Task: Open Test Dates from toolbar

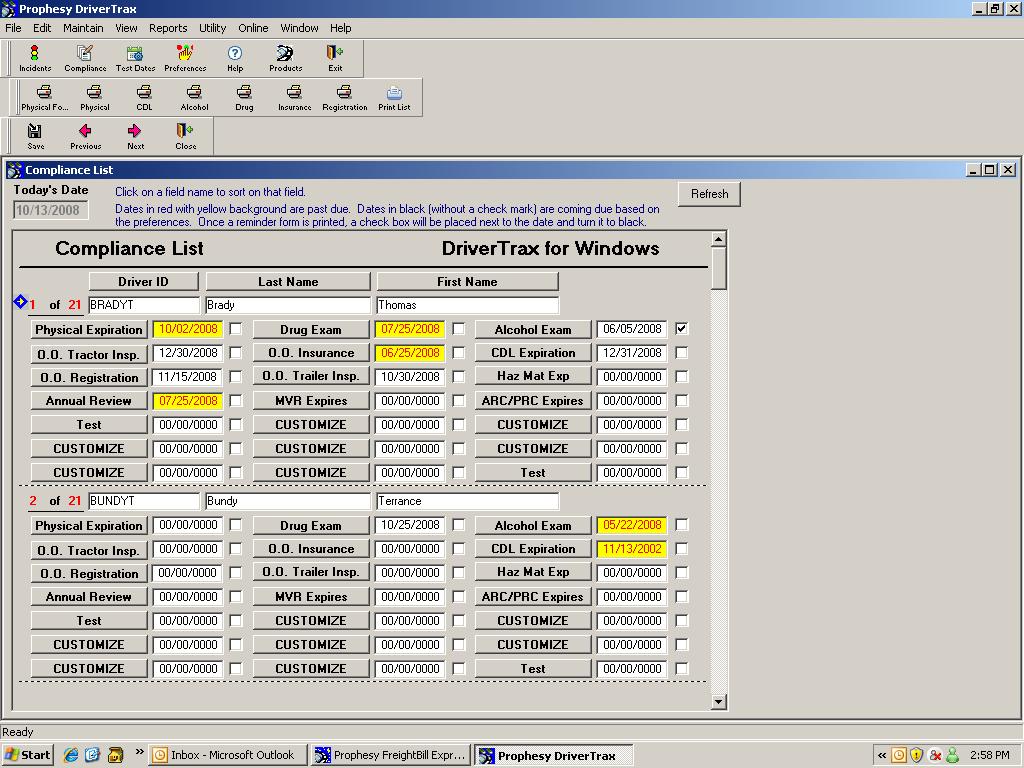Action: (x=135, y=58)
